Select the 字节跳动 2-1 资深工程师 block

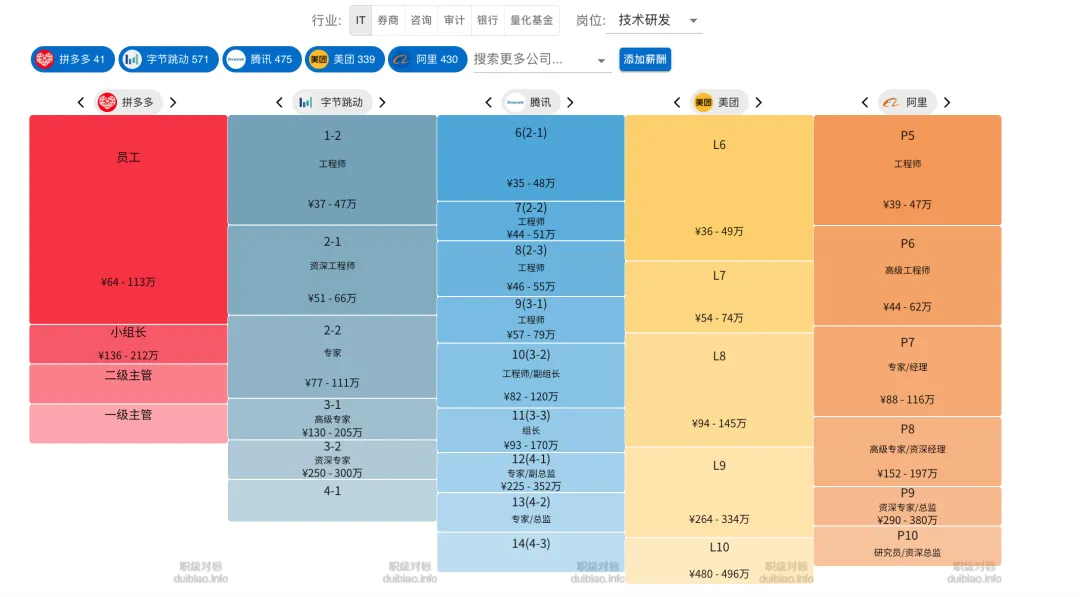coord(332,270)
